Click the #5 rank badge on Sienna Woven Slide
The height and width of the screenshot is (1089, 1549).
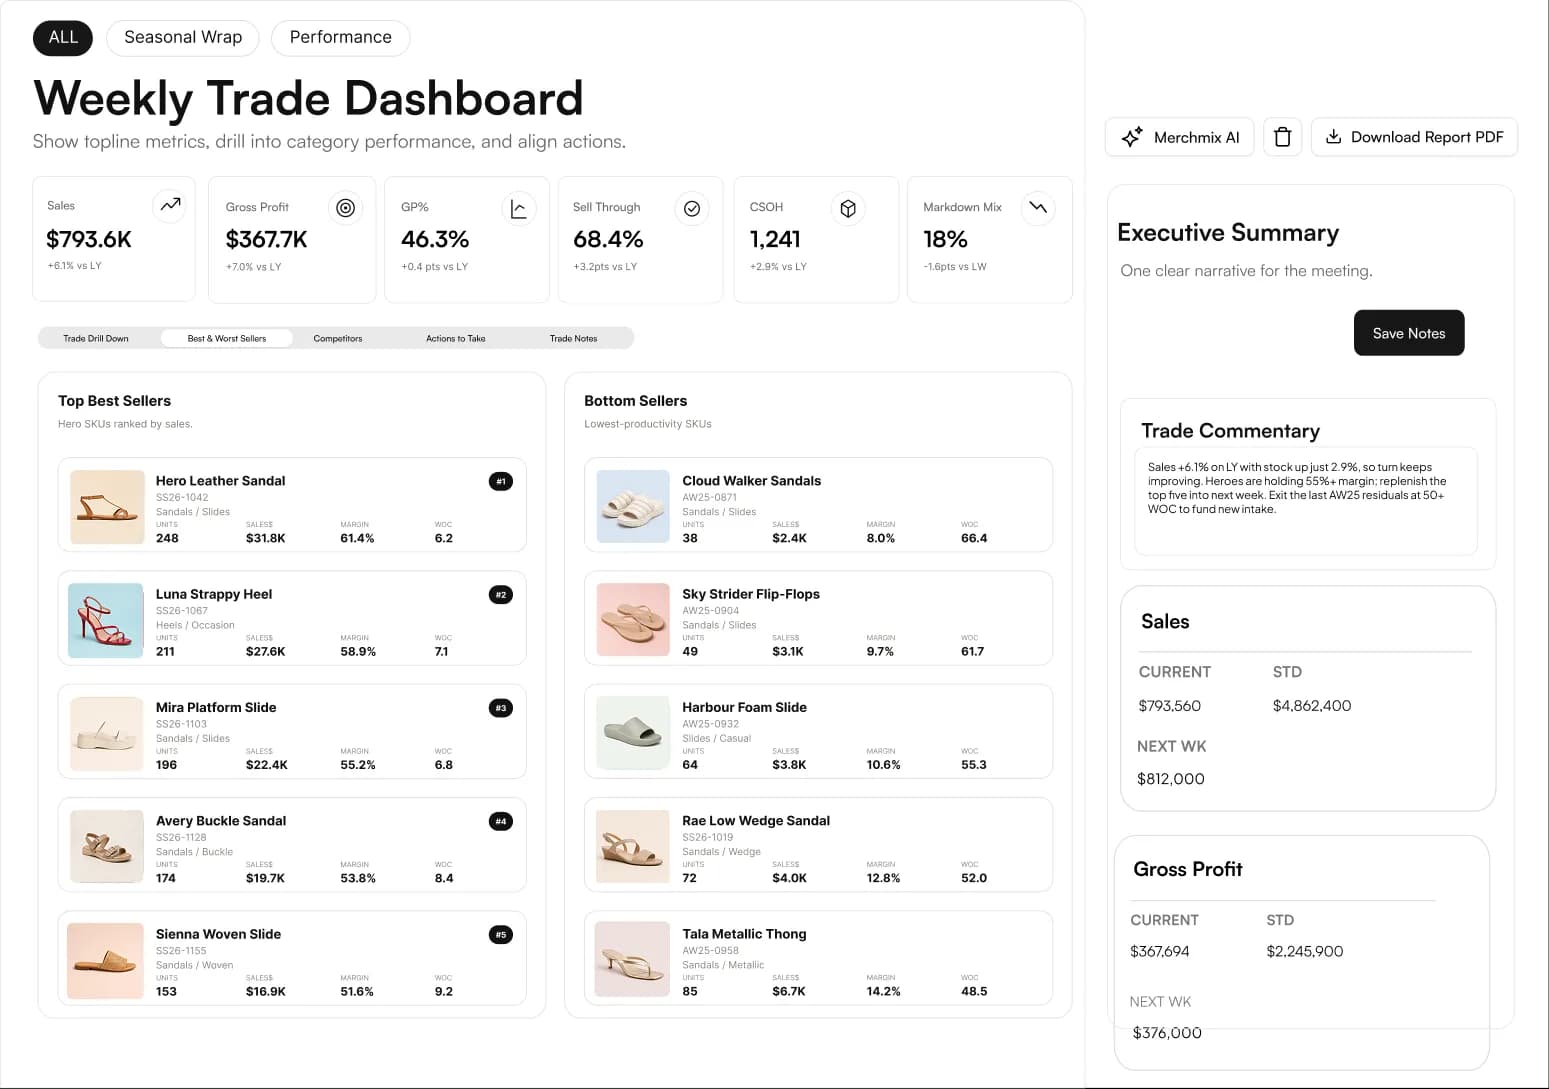(501, 935)
